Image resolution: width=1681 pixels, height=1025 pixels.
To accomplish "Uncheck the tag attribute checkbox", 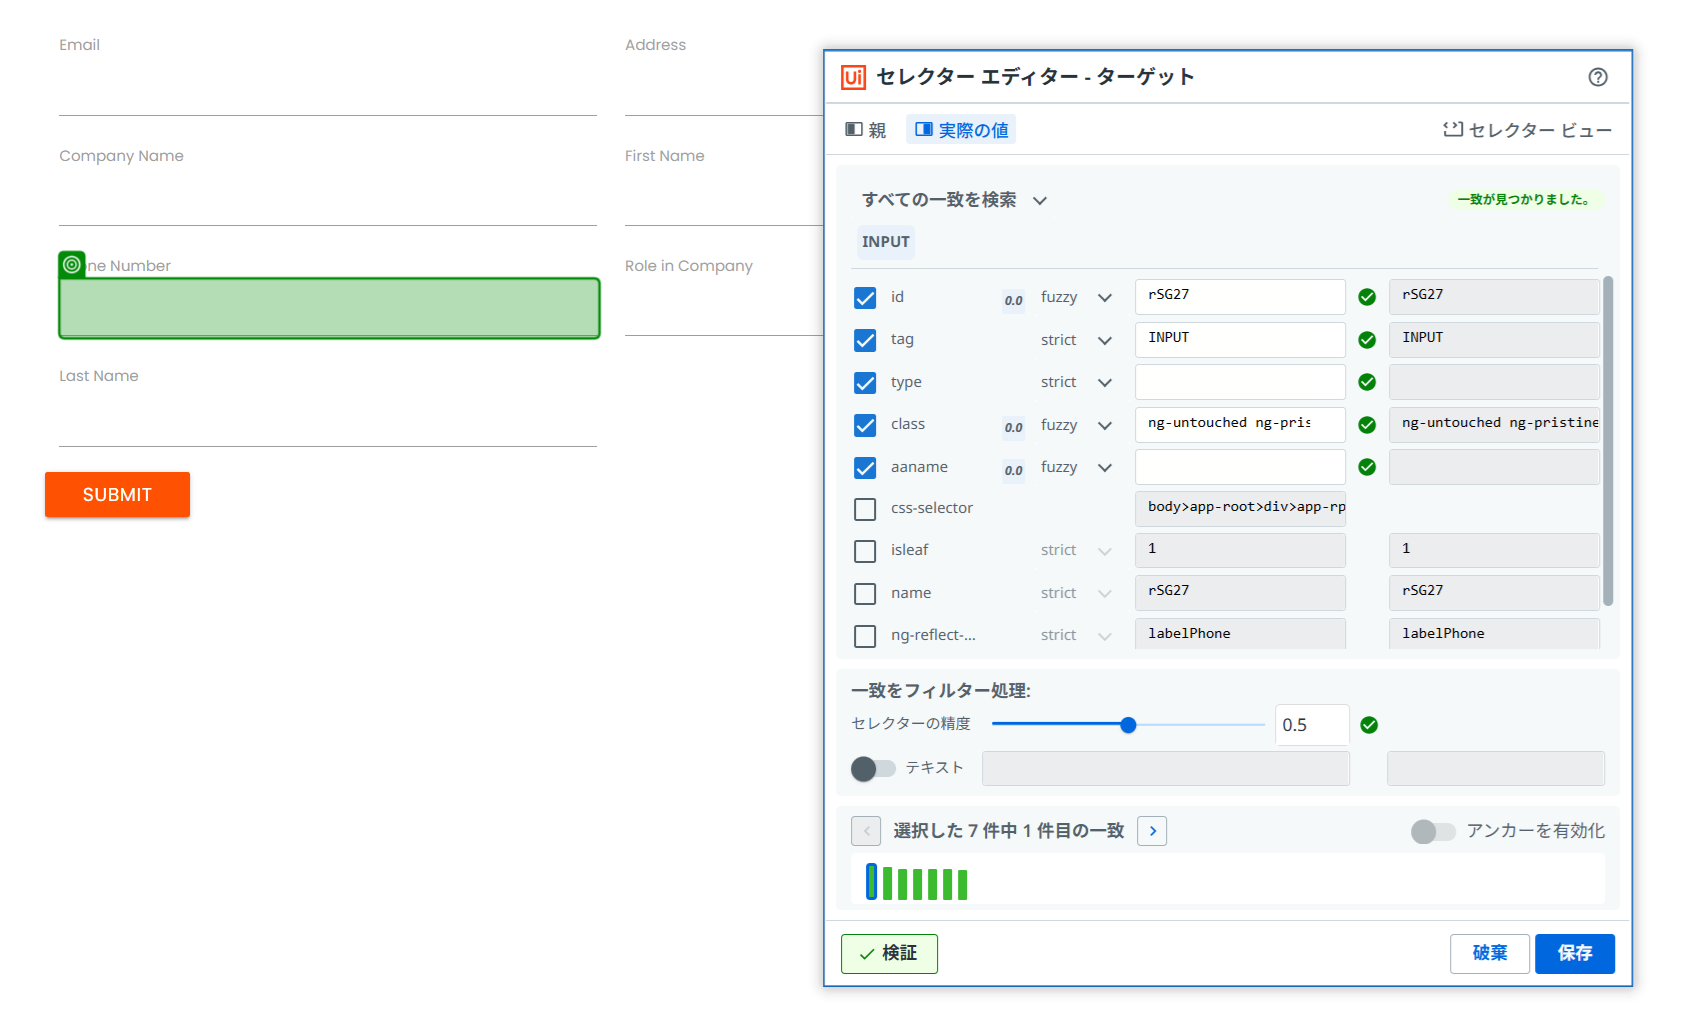I will (x=865, y=340).
